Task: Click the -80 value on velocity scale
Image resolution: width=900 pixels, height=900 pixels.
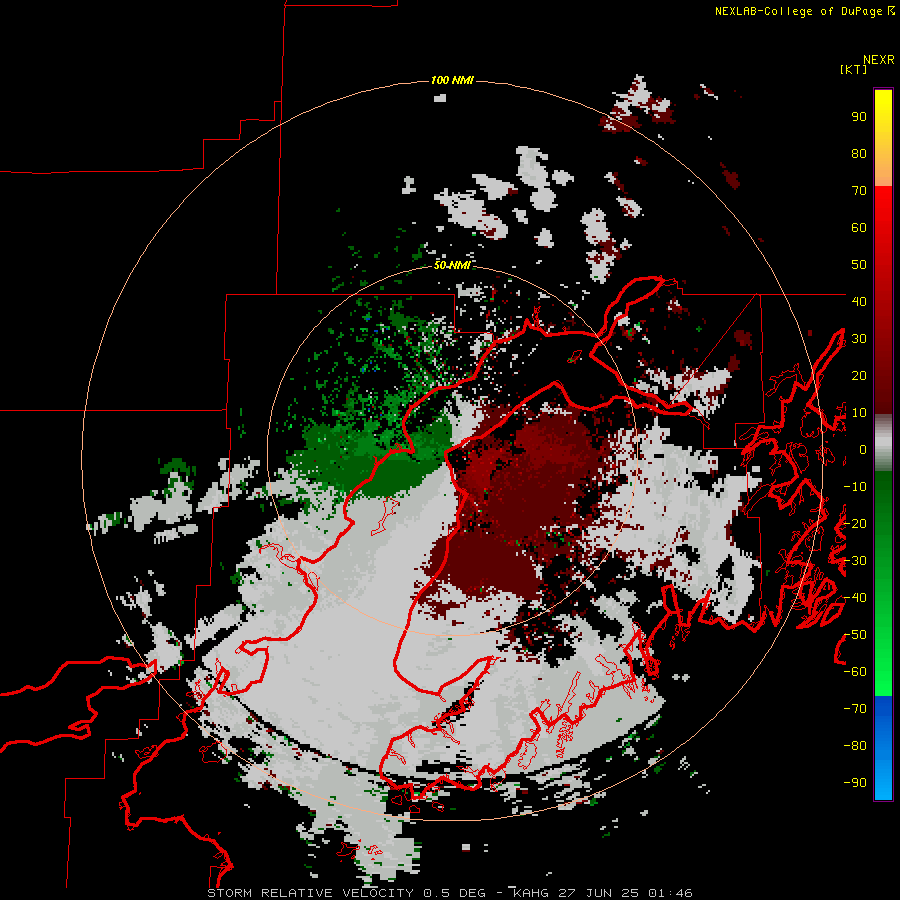Action: point(855,746)
